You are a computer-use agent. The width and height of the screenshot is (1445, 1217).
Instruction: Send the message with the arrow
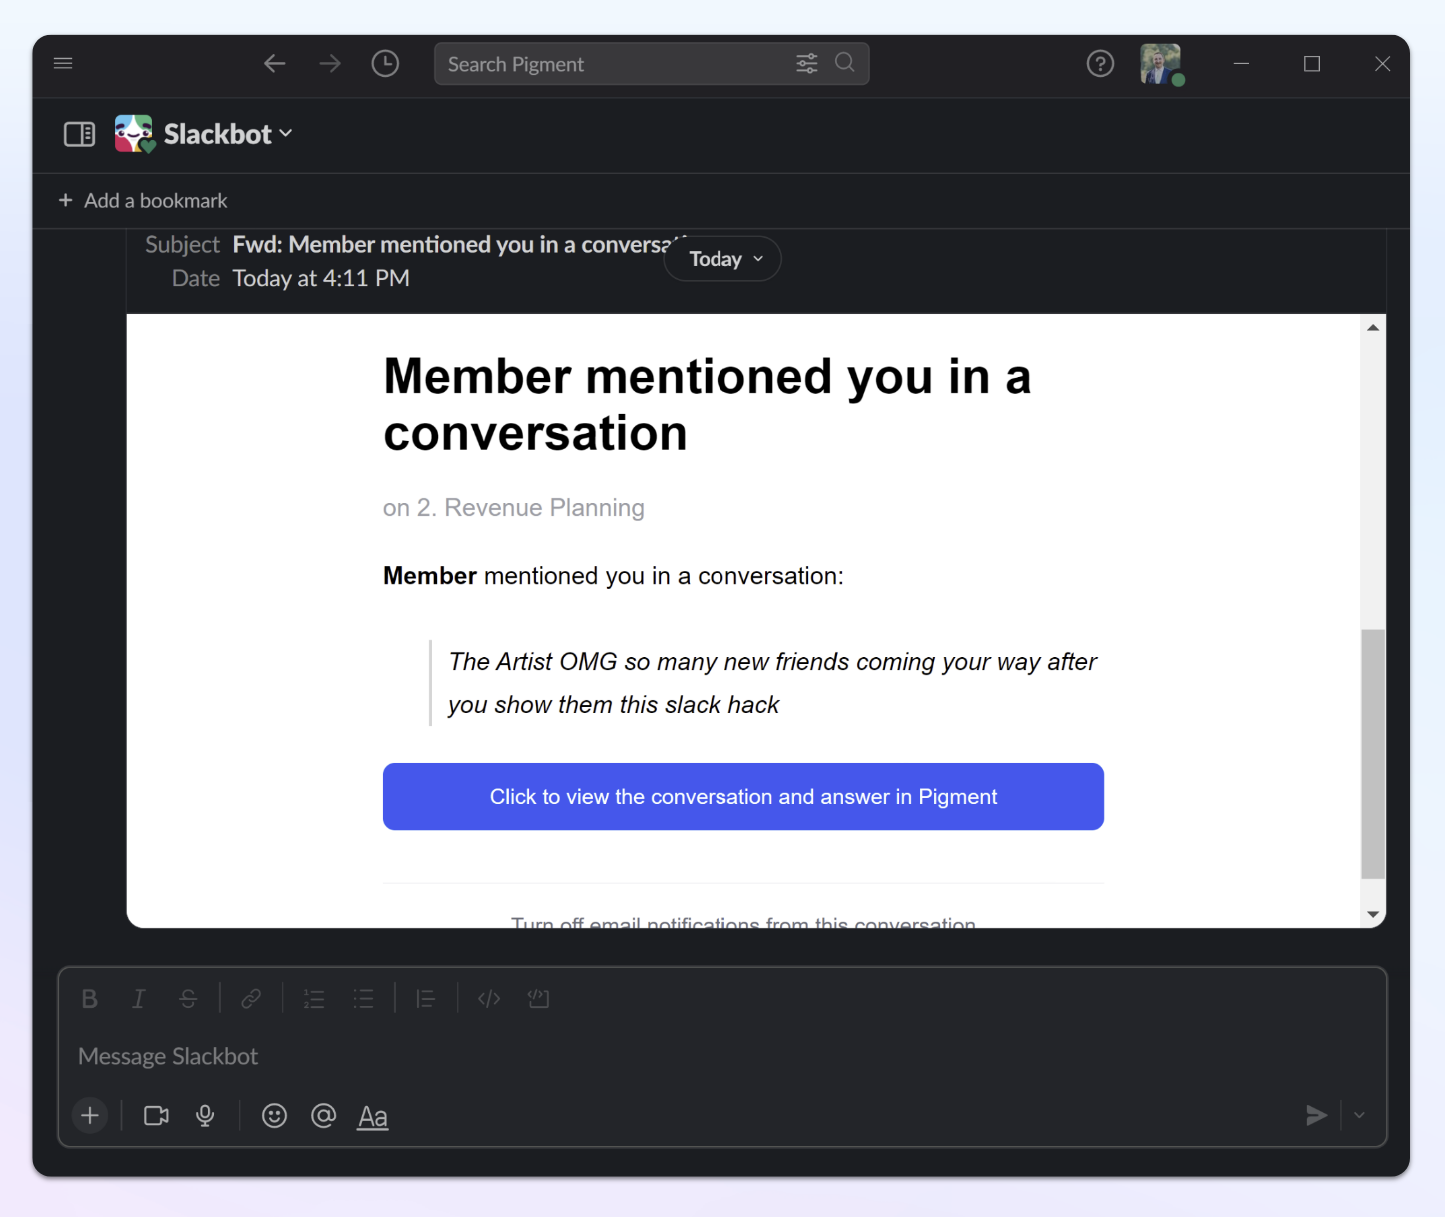pos(1317,1116)
